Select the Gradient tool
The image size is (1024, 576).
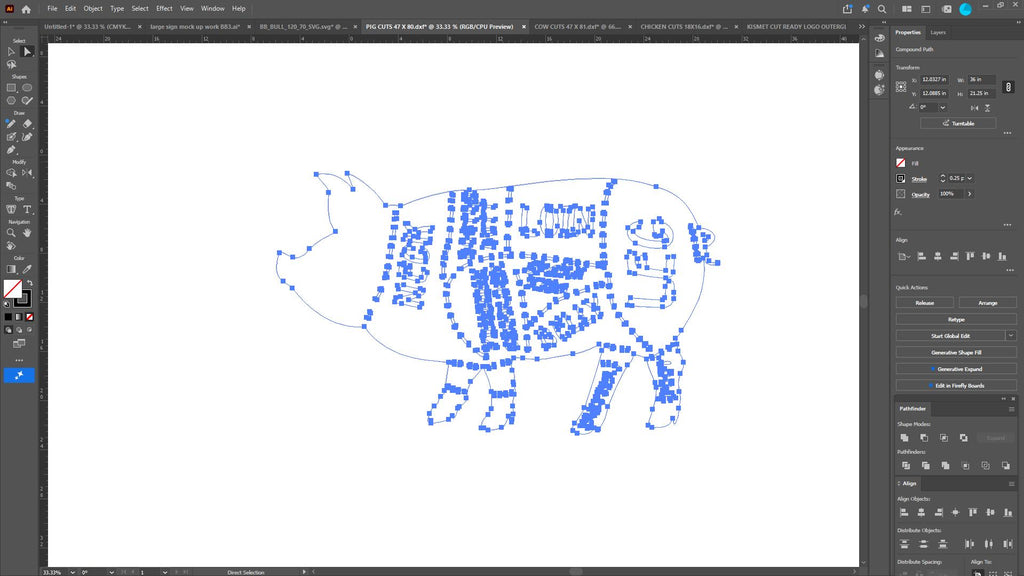tap(11, 269)
